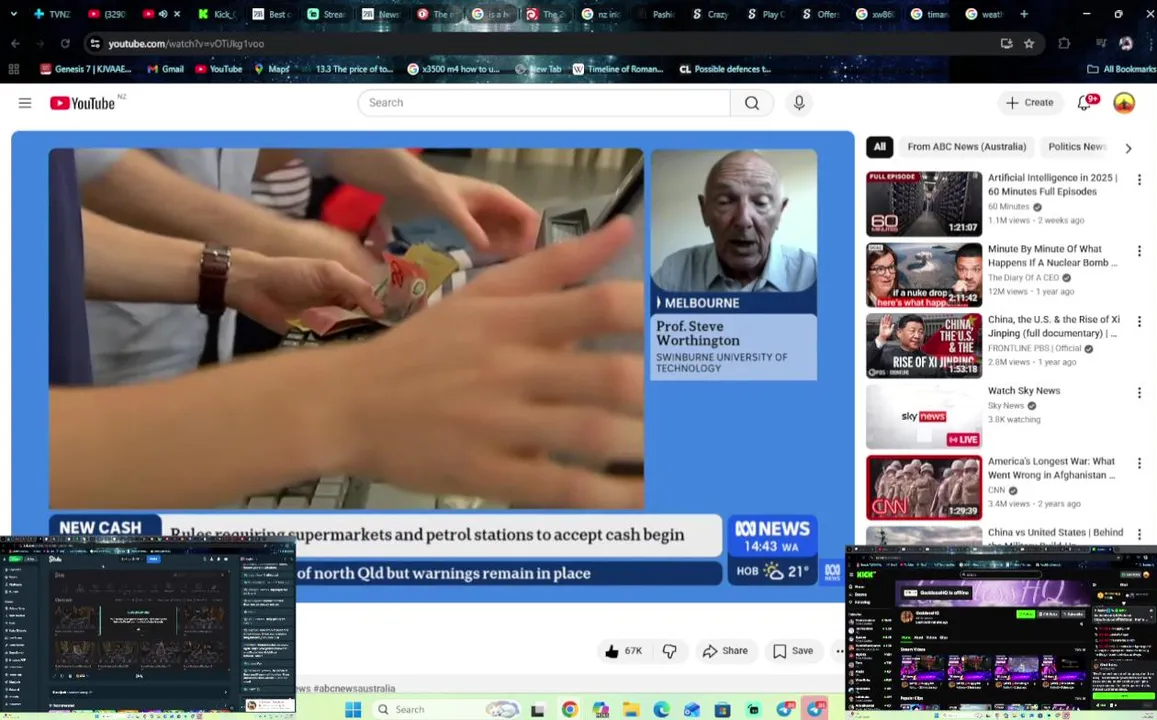
Task: Open File Explorer from the taskbar
Action: tap(631, 709)
